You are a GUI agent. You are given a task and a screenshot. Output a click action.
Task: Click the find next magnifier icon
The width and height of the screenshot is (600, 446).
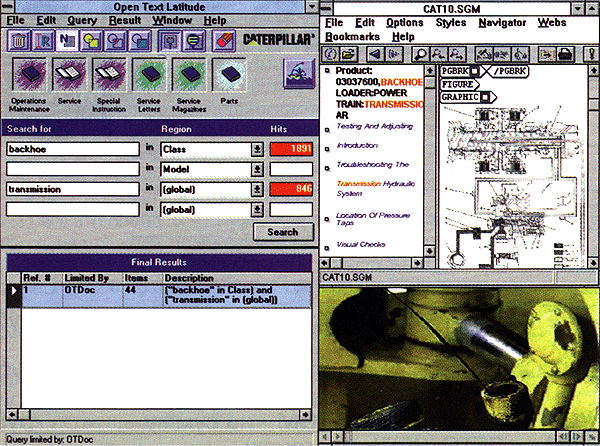(x=457, y=54)
